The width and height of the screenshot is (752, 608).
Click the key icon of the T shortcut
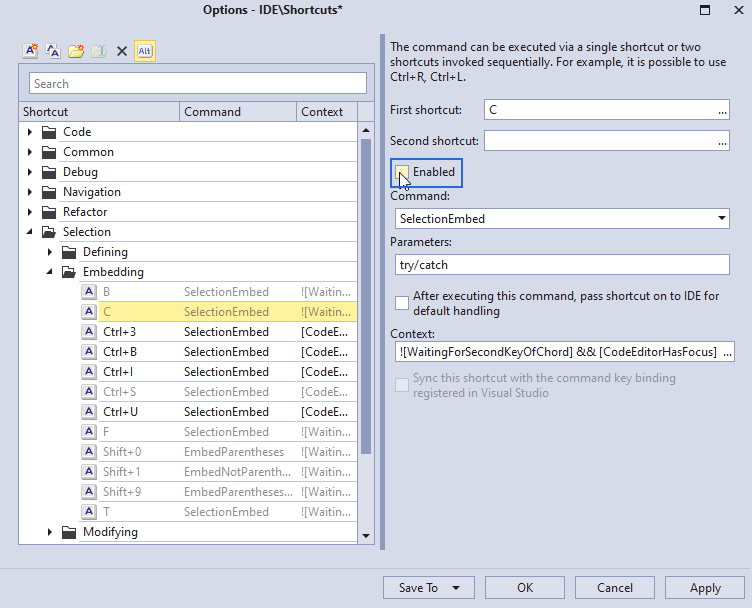tap(89, 512)
